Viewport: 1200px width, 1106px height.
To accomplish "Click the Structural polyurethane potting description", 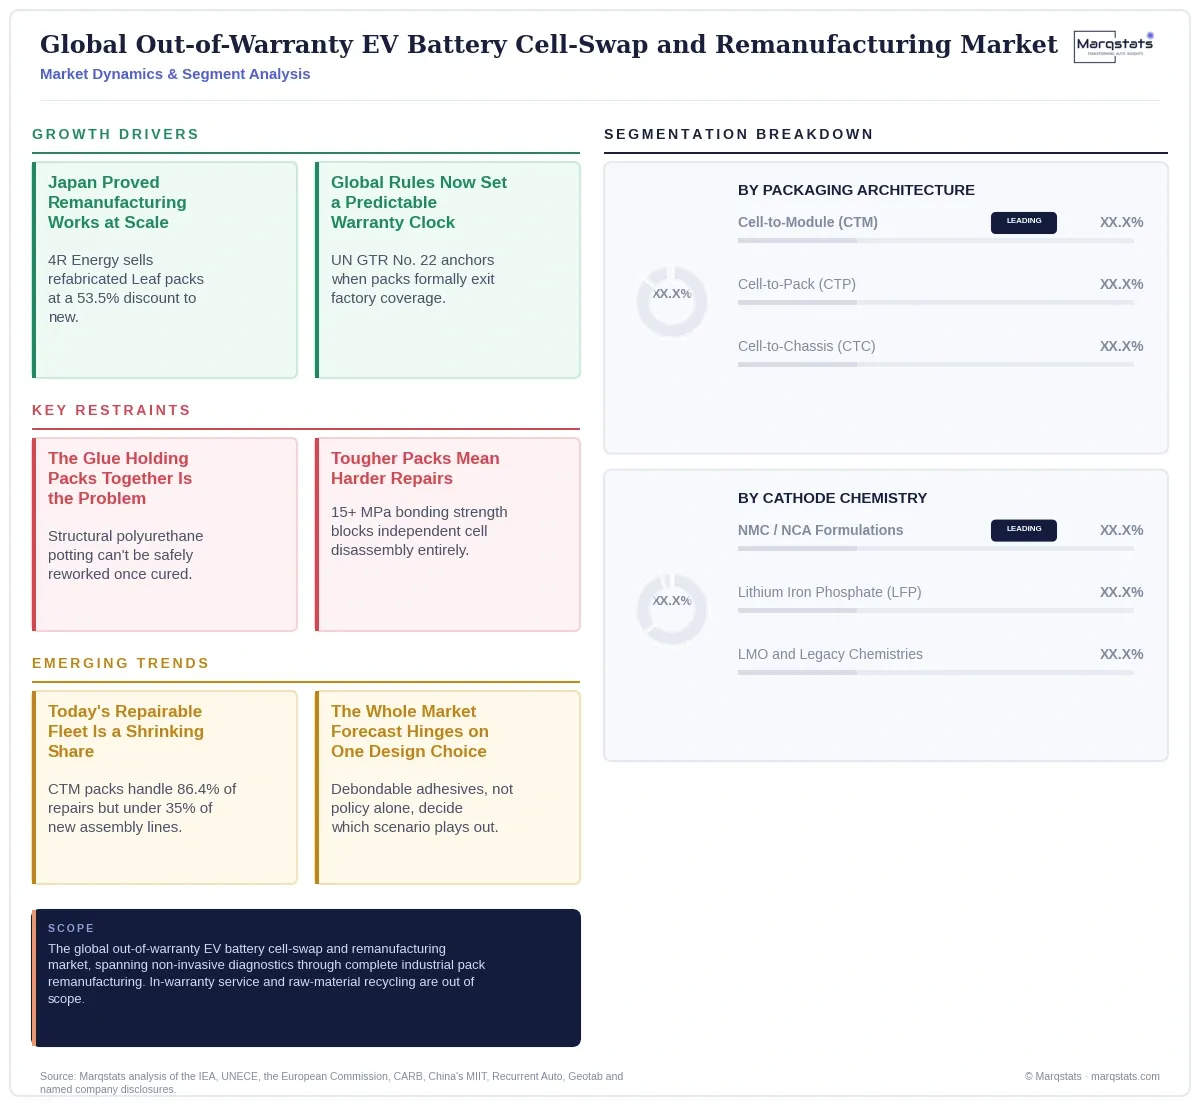I will pos(126,555).
